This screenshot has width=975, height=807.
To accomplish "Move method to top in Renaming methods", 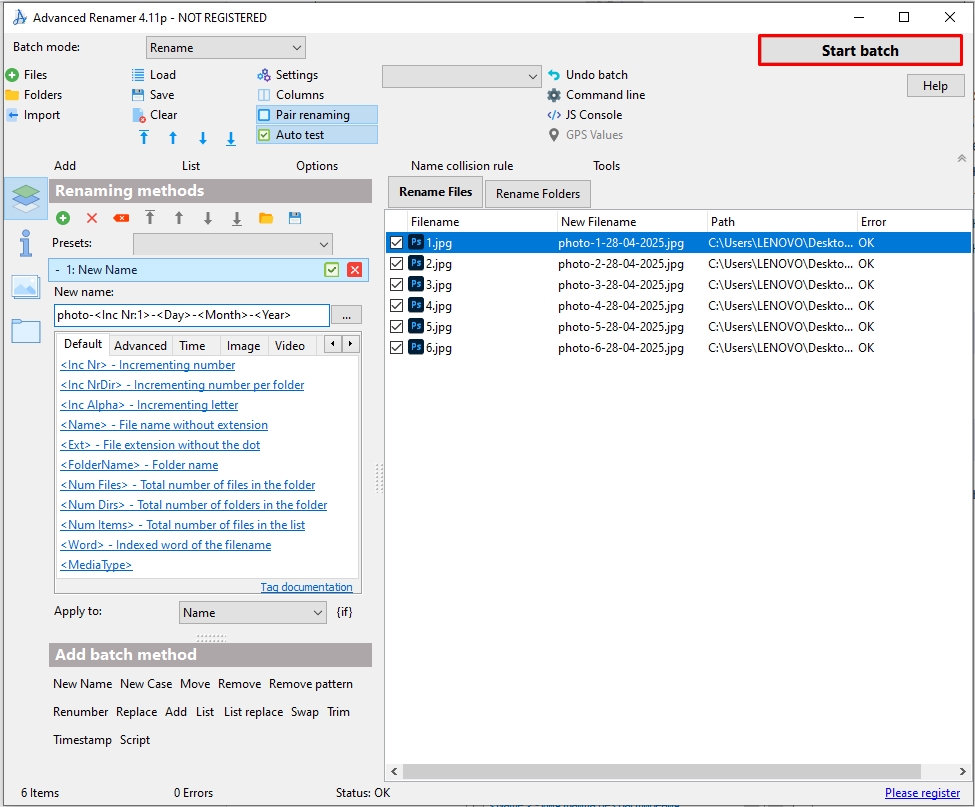I will point(150,218).
